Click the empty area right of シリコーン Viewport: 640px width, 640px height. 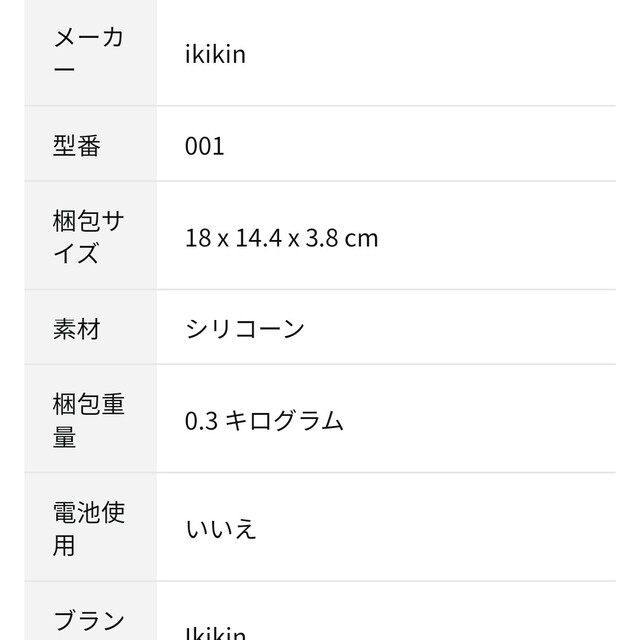pos(460,327)
